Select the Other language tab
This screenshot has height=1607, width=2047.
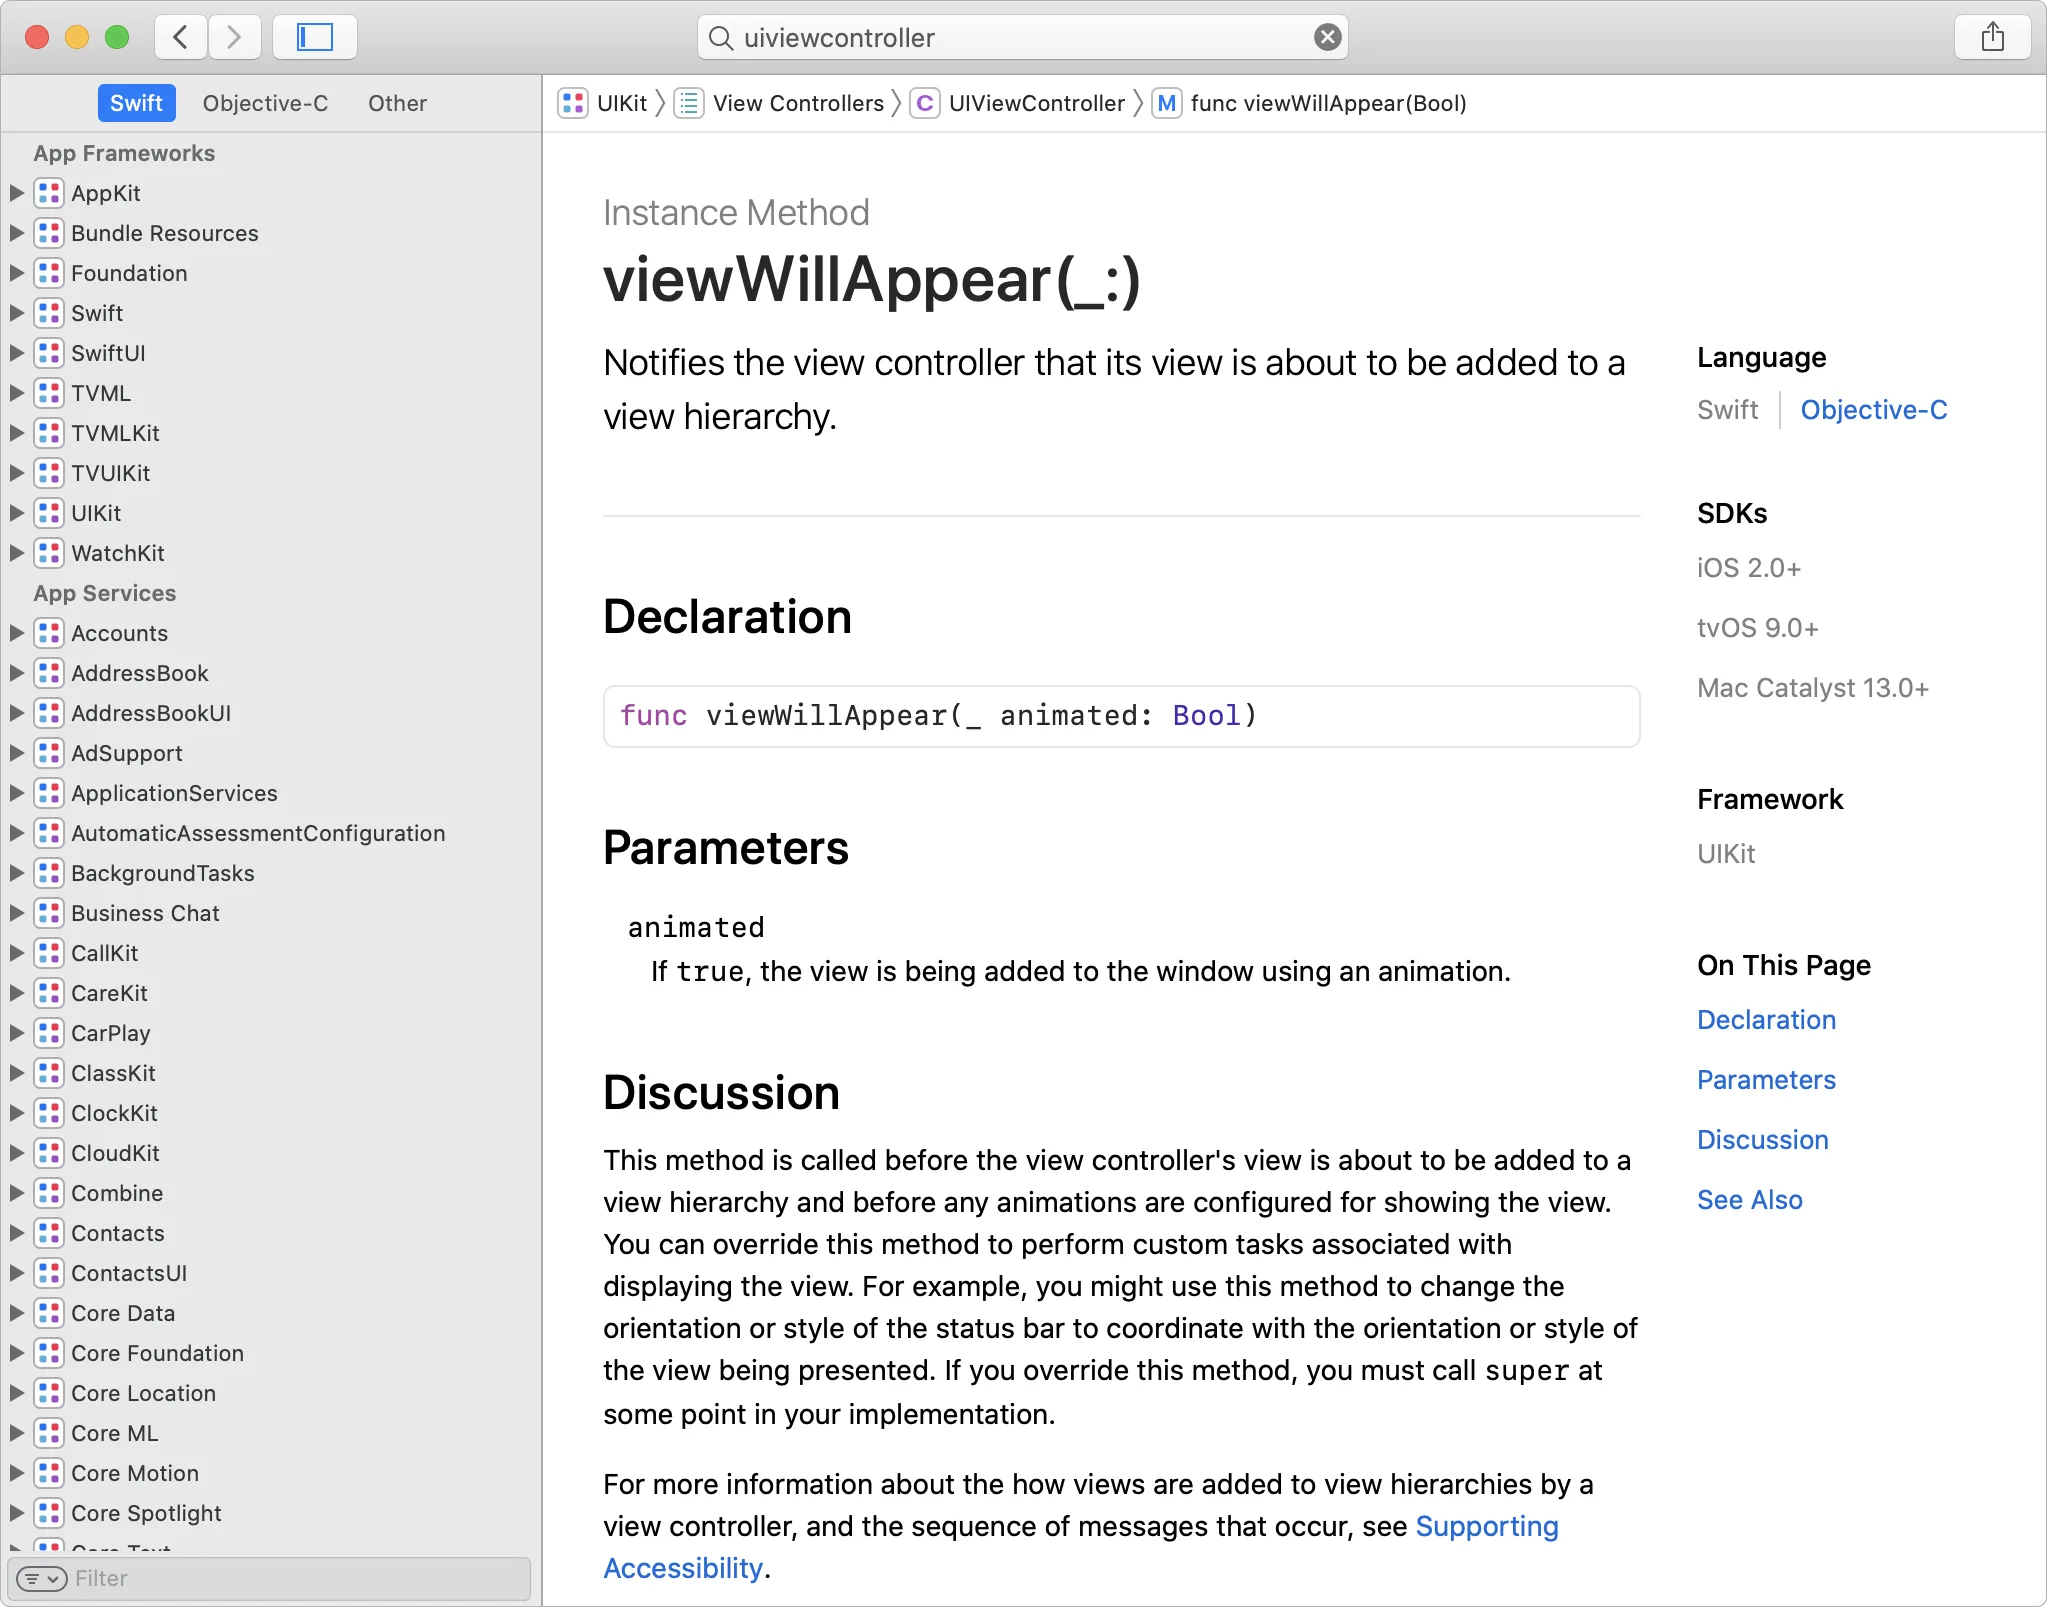395,103
